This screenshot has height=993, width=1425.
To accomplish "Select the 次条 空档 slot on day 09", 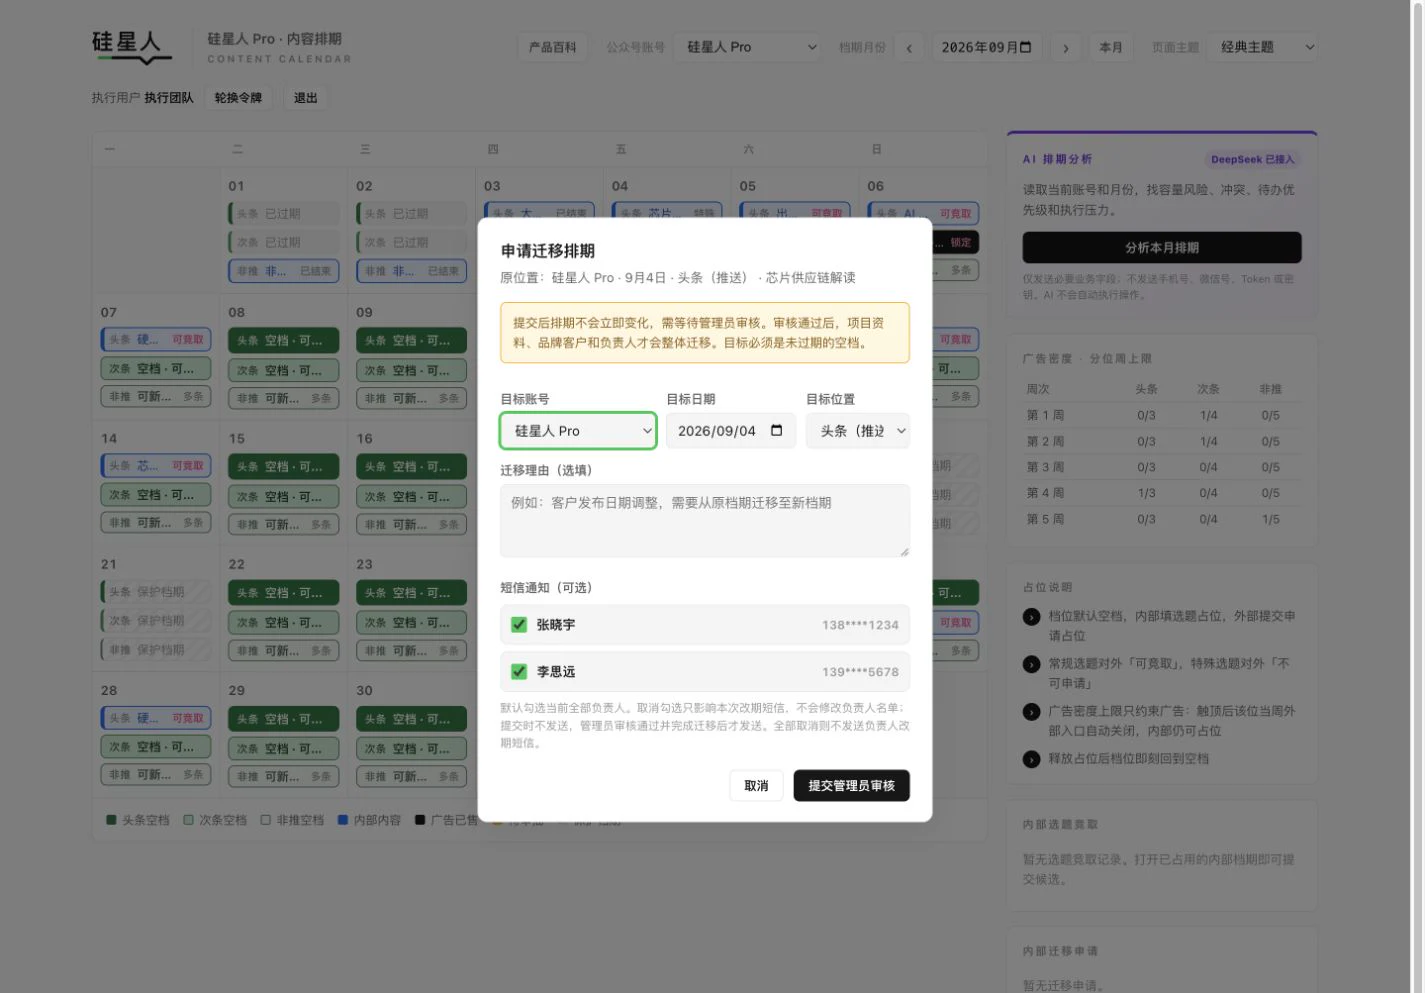I will 412,370.
